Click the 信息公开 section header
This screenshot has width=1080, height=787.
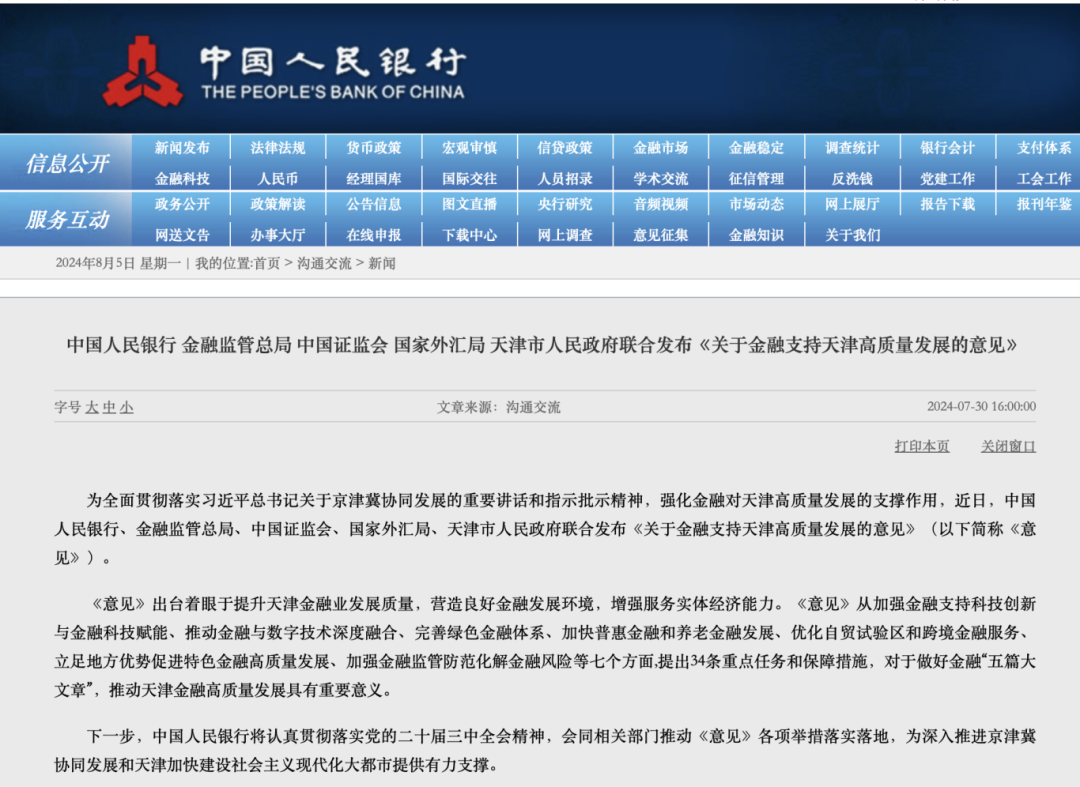click(x=67, y=163)
